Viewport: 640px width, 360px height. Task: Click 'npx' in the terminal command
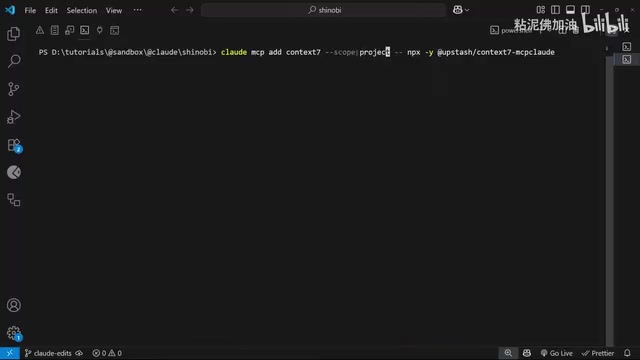click(x=413, y=52)
